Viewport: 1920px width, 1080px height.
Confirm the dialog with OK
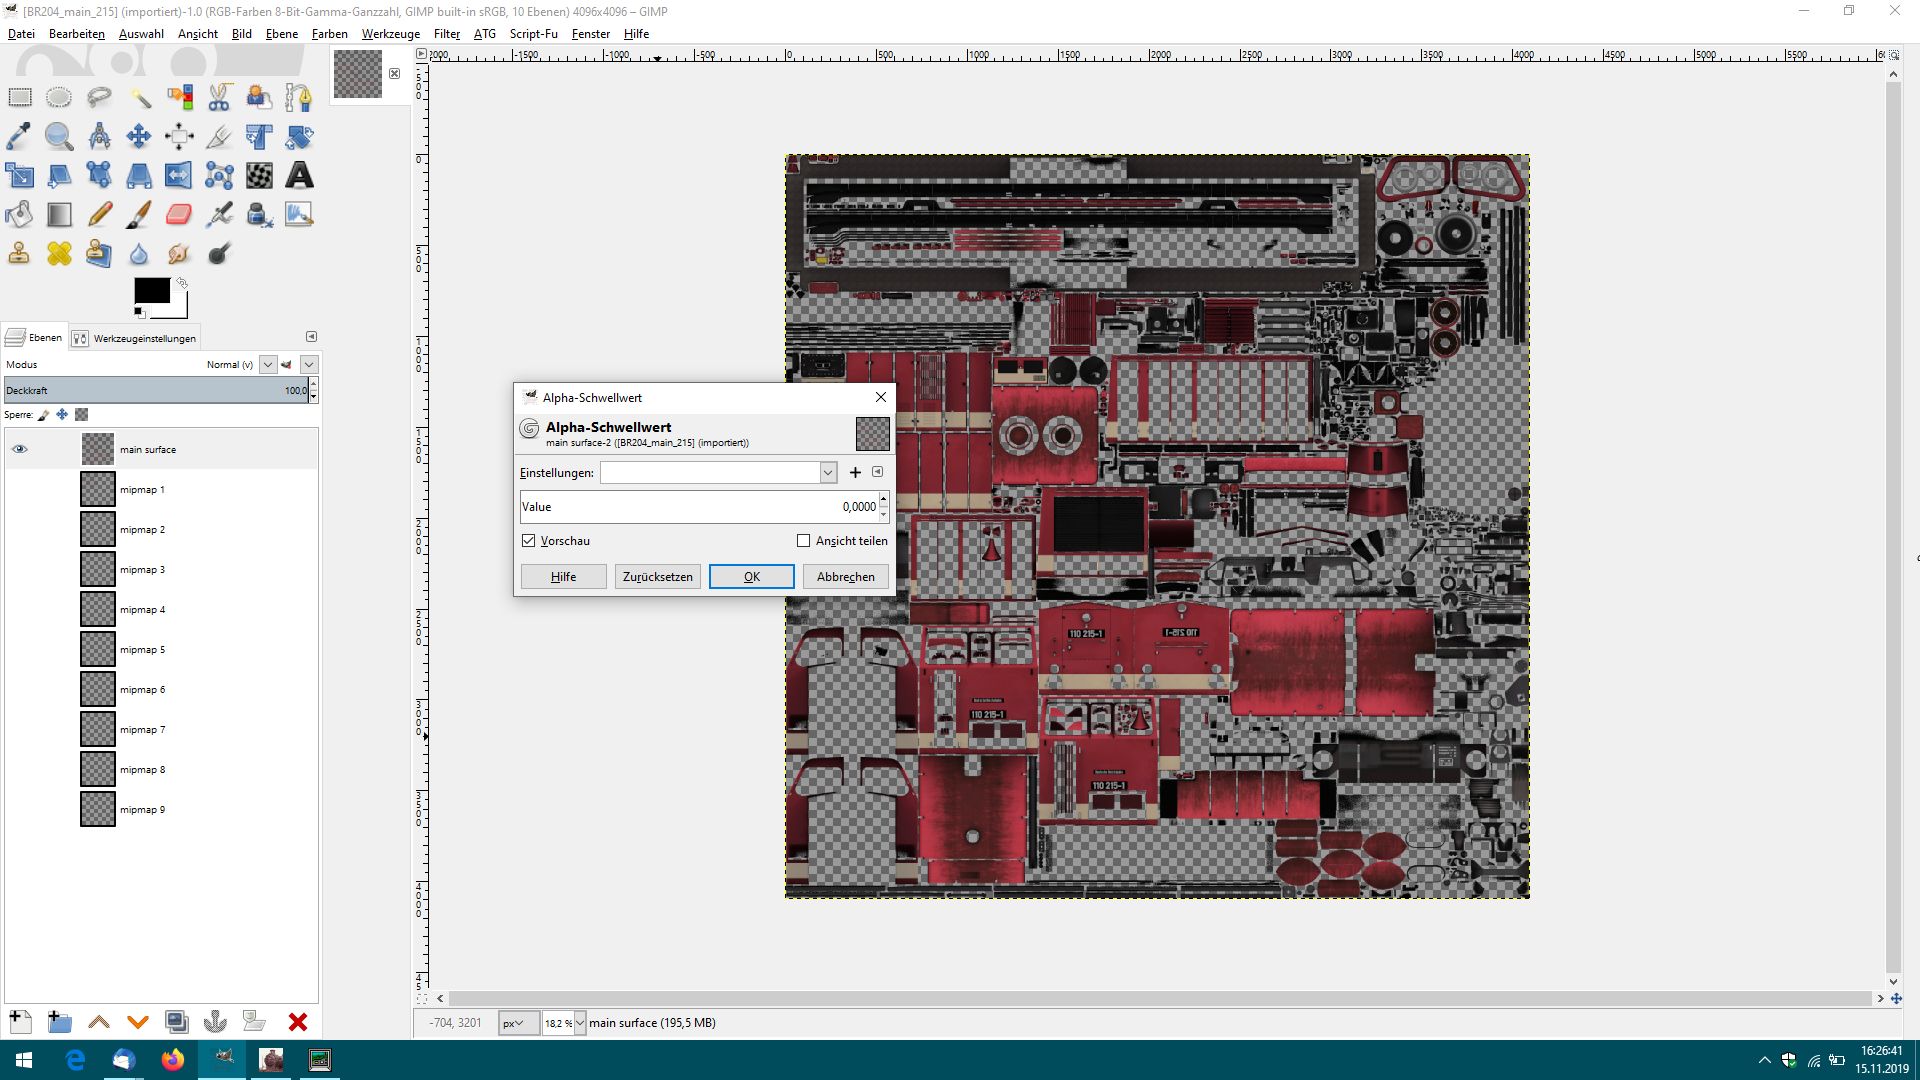coord(751,576)
